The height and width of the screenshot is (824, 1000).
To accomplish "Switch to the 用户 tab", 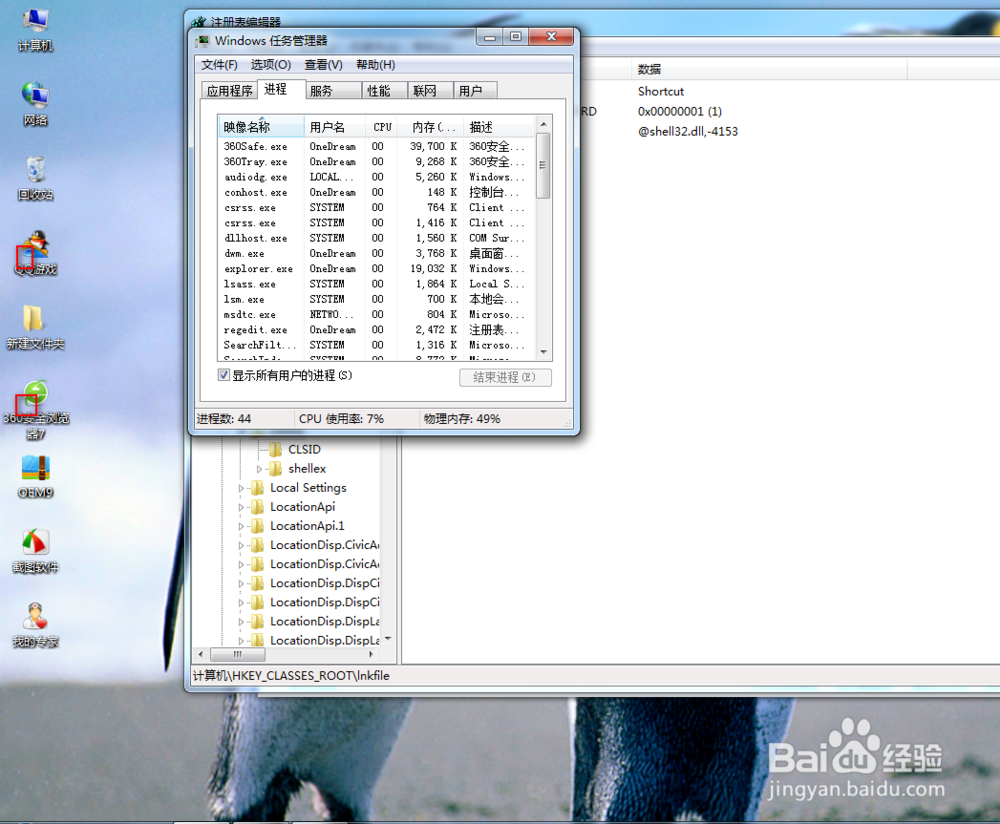I will pos(476,91).
